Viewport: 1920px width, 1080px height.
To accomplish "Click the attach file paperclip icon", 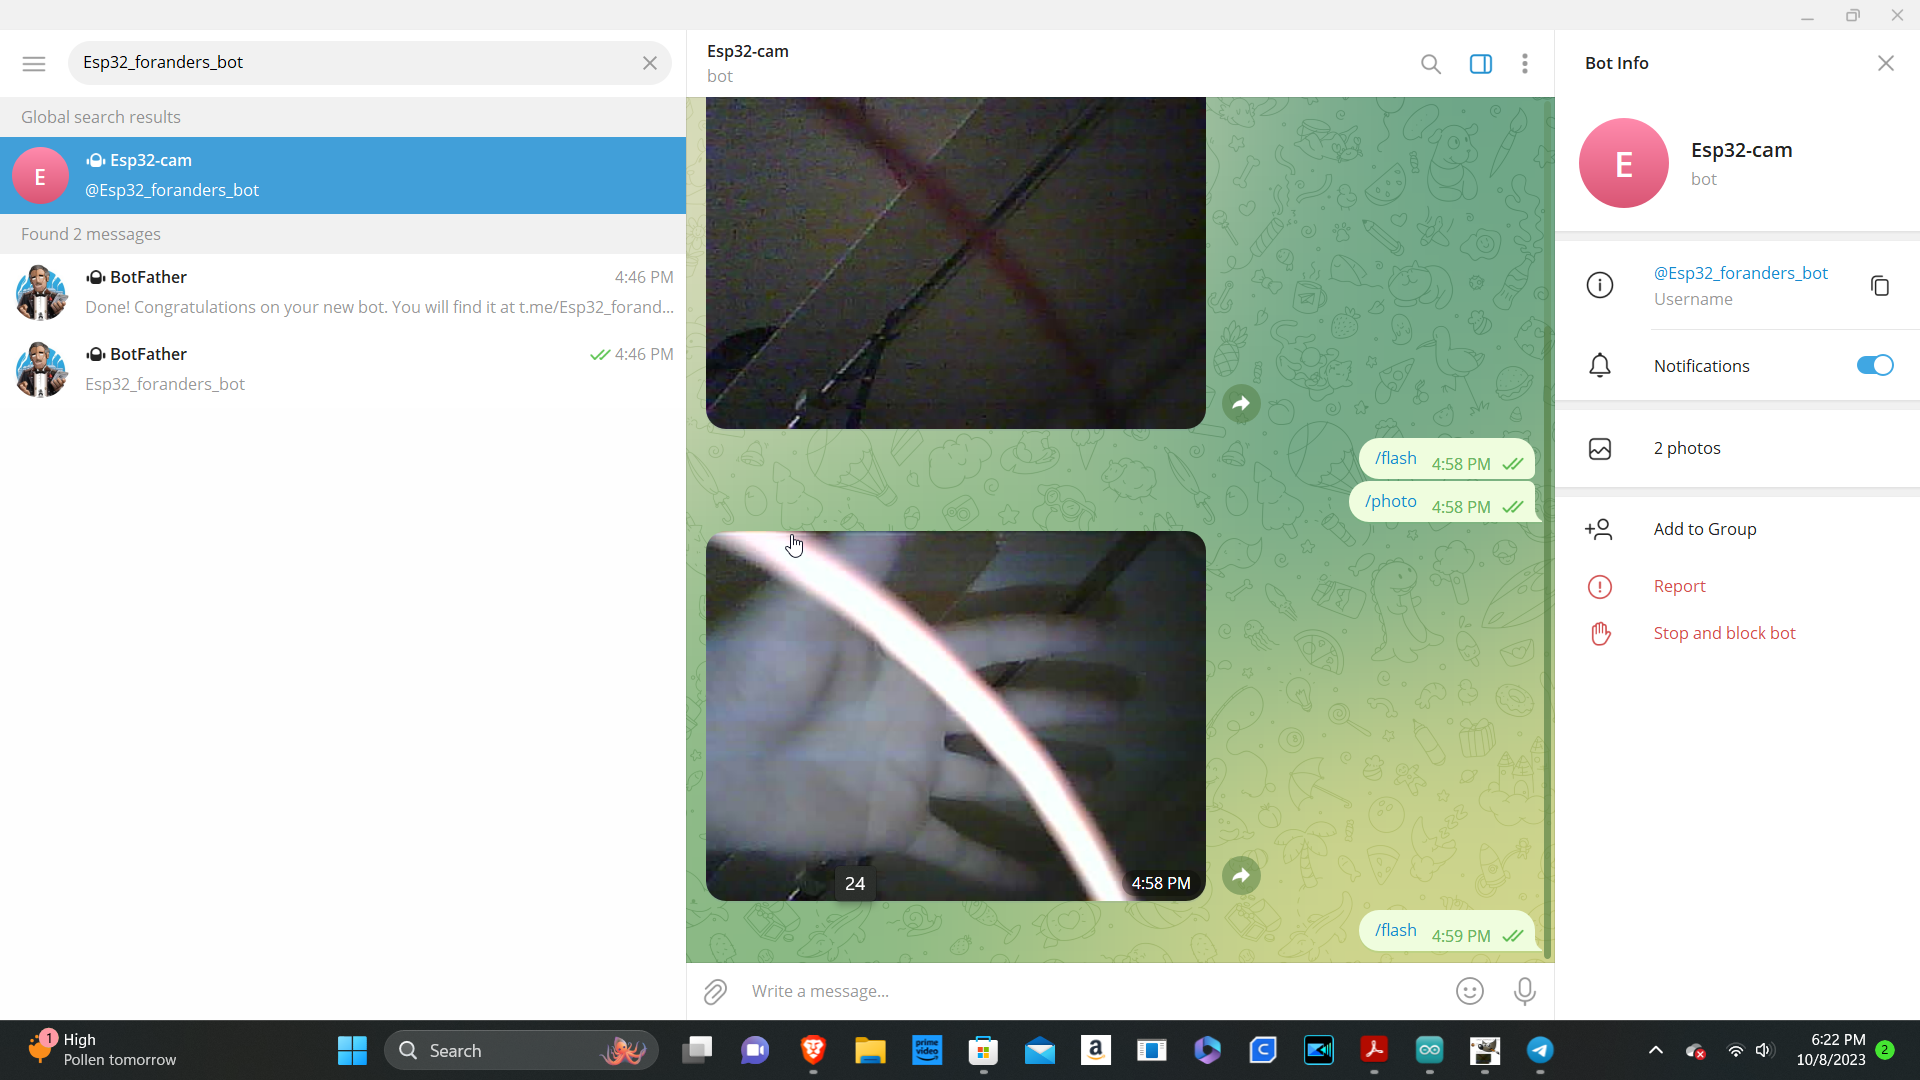I will [715, 991].
